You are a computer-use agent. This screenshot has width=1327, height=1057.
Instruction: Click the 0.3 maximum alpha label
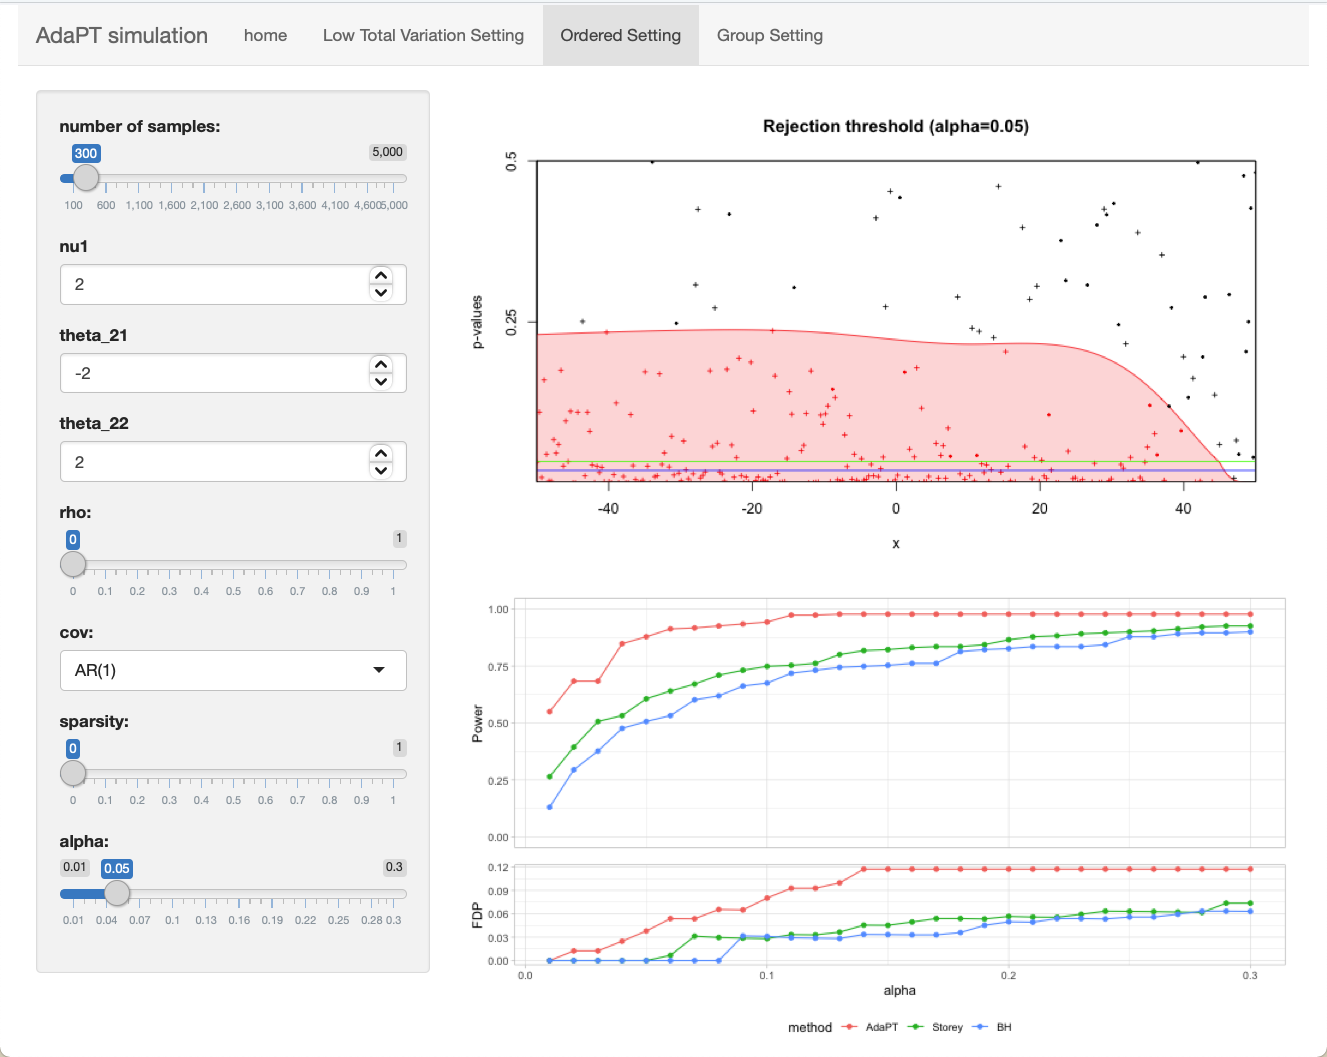394,867
